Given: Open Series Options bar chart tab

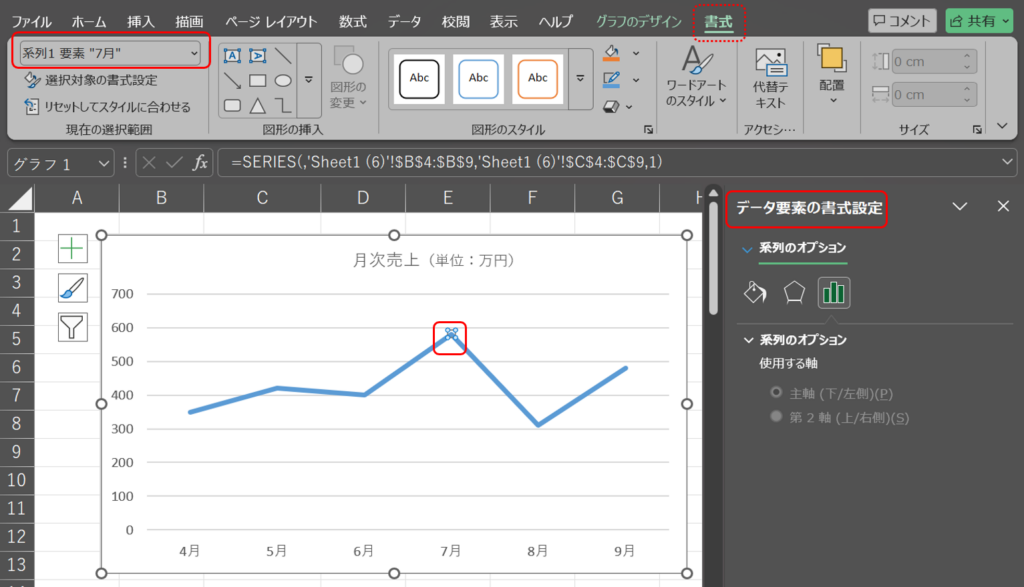Looking at the screenshot, I should click(x=834, y=293).
